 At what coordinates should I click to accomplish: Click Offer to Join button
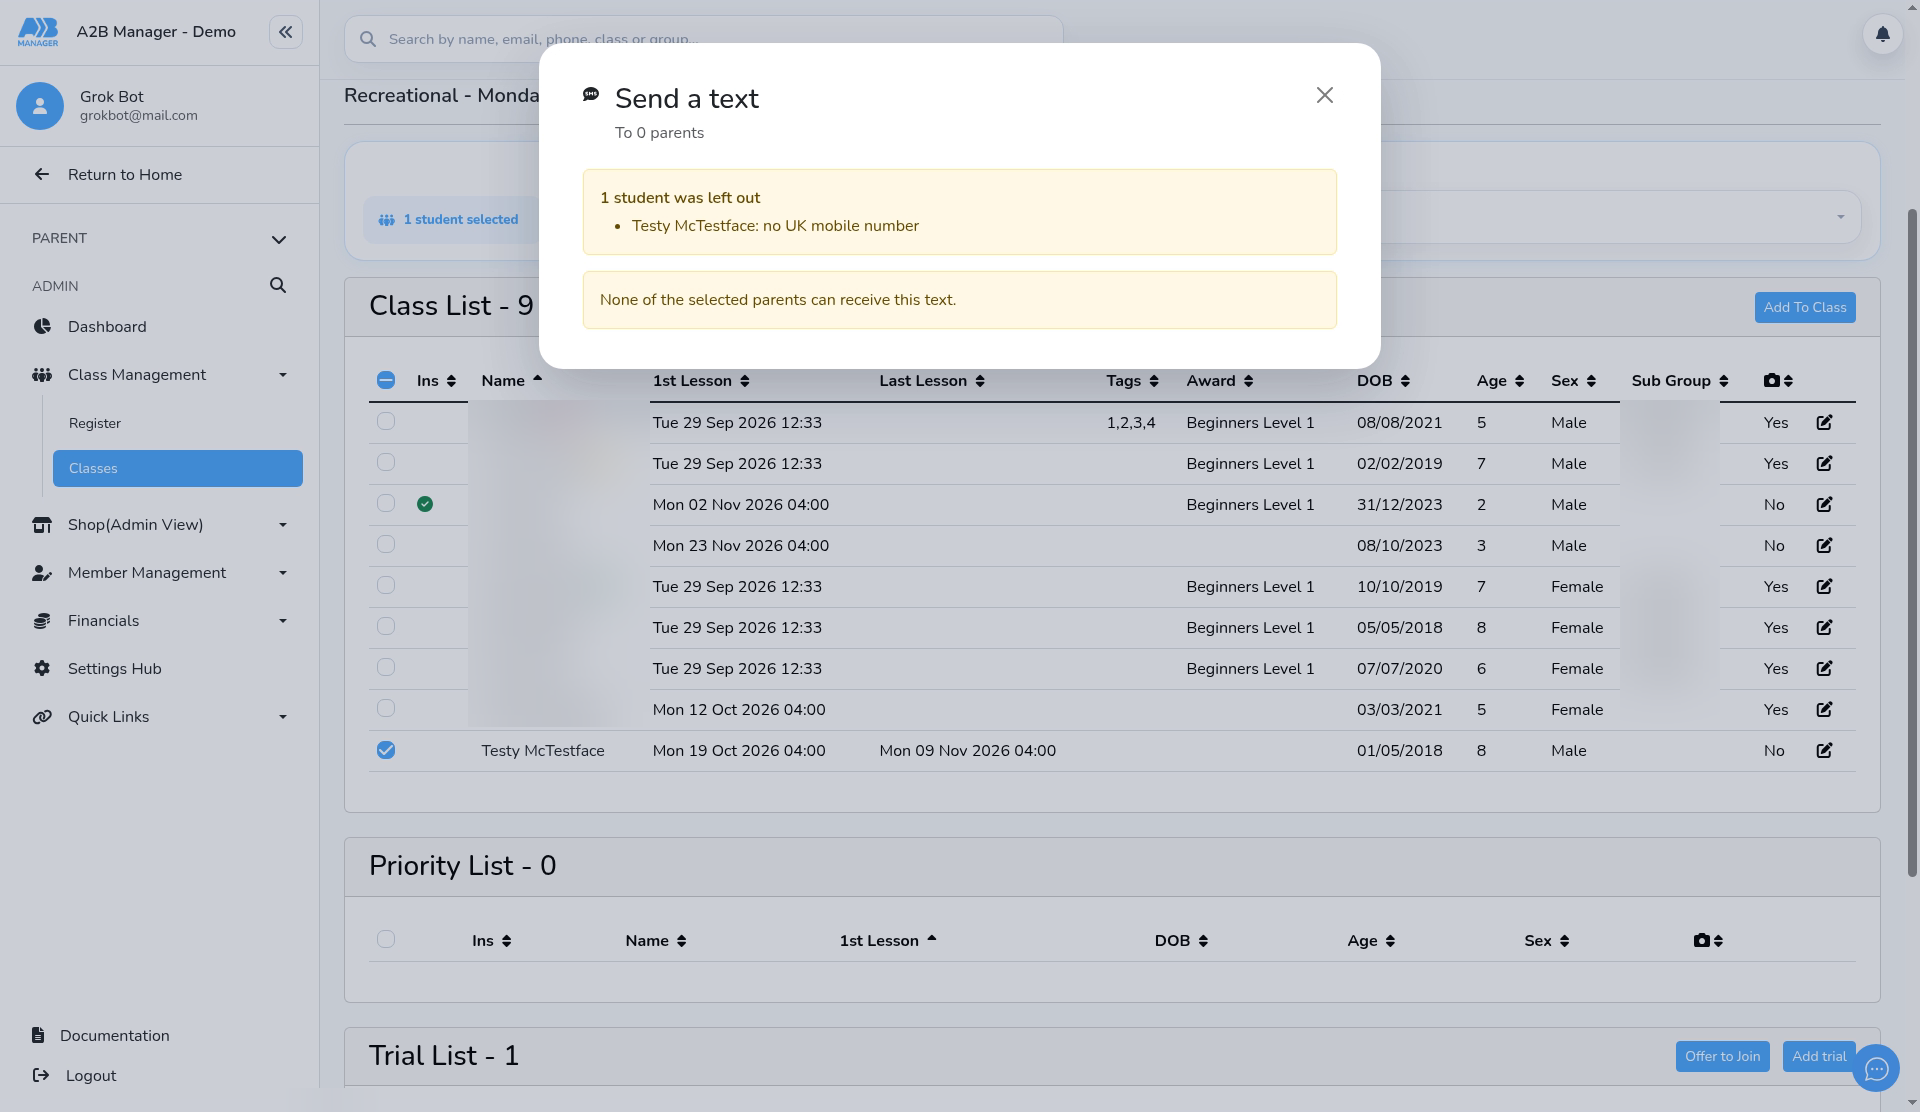[1722, 1057]
